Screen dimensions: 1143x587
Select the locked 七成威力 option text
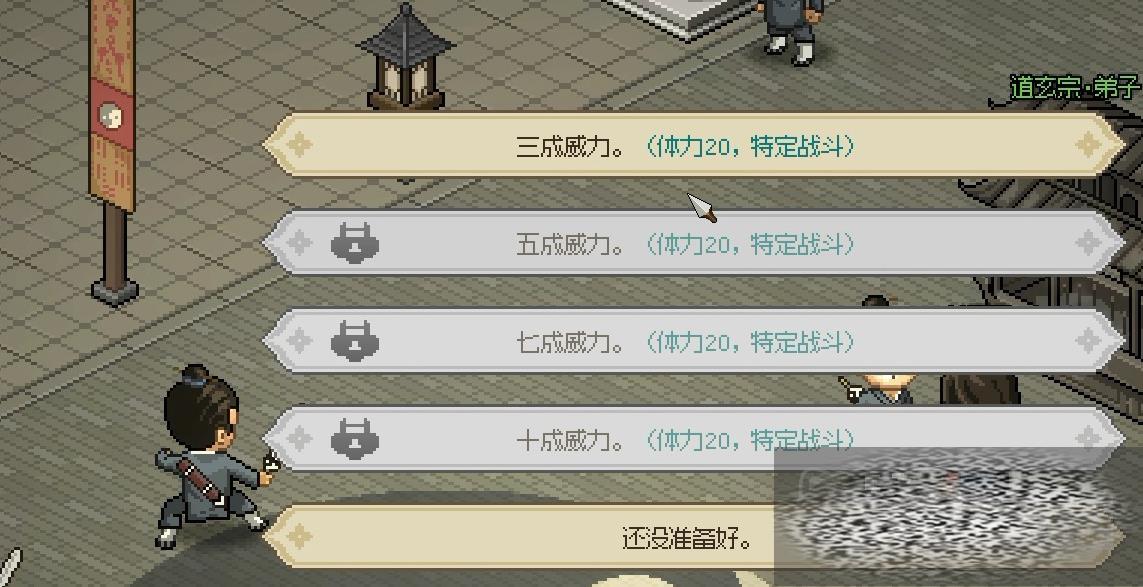684,341
